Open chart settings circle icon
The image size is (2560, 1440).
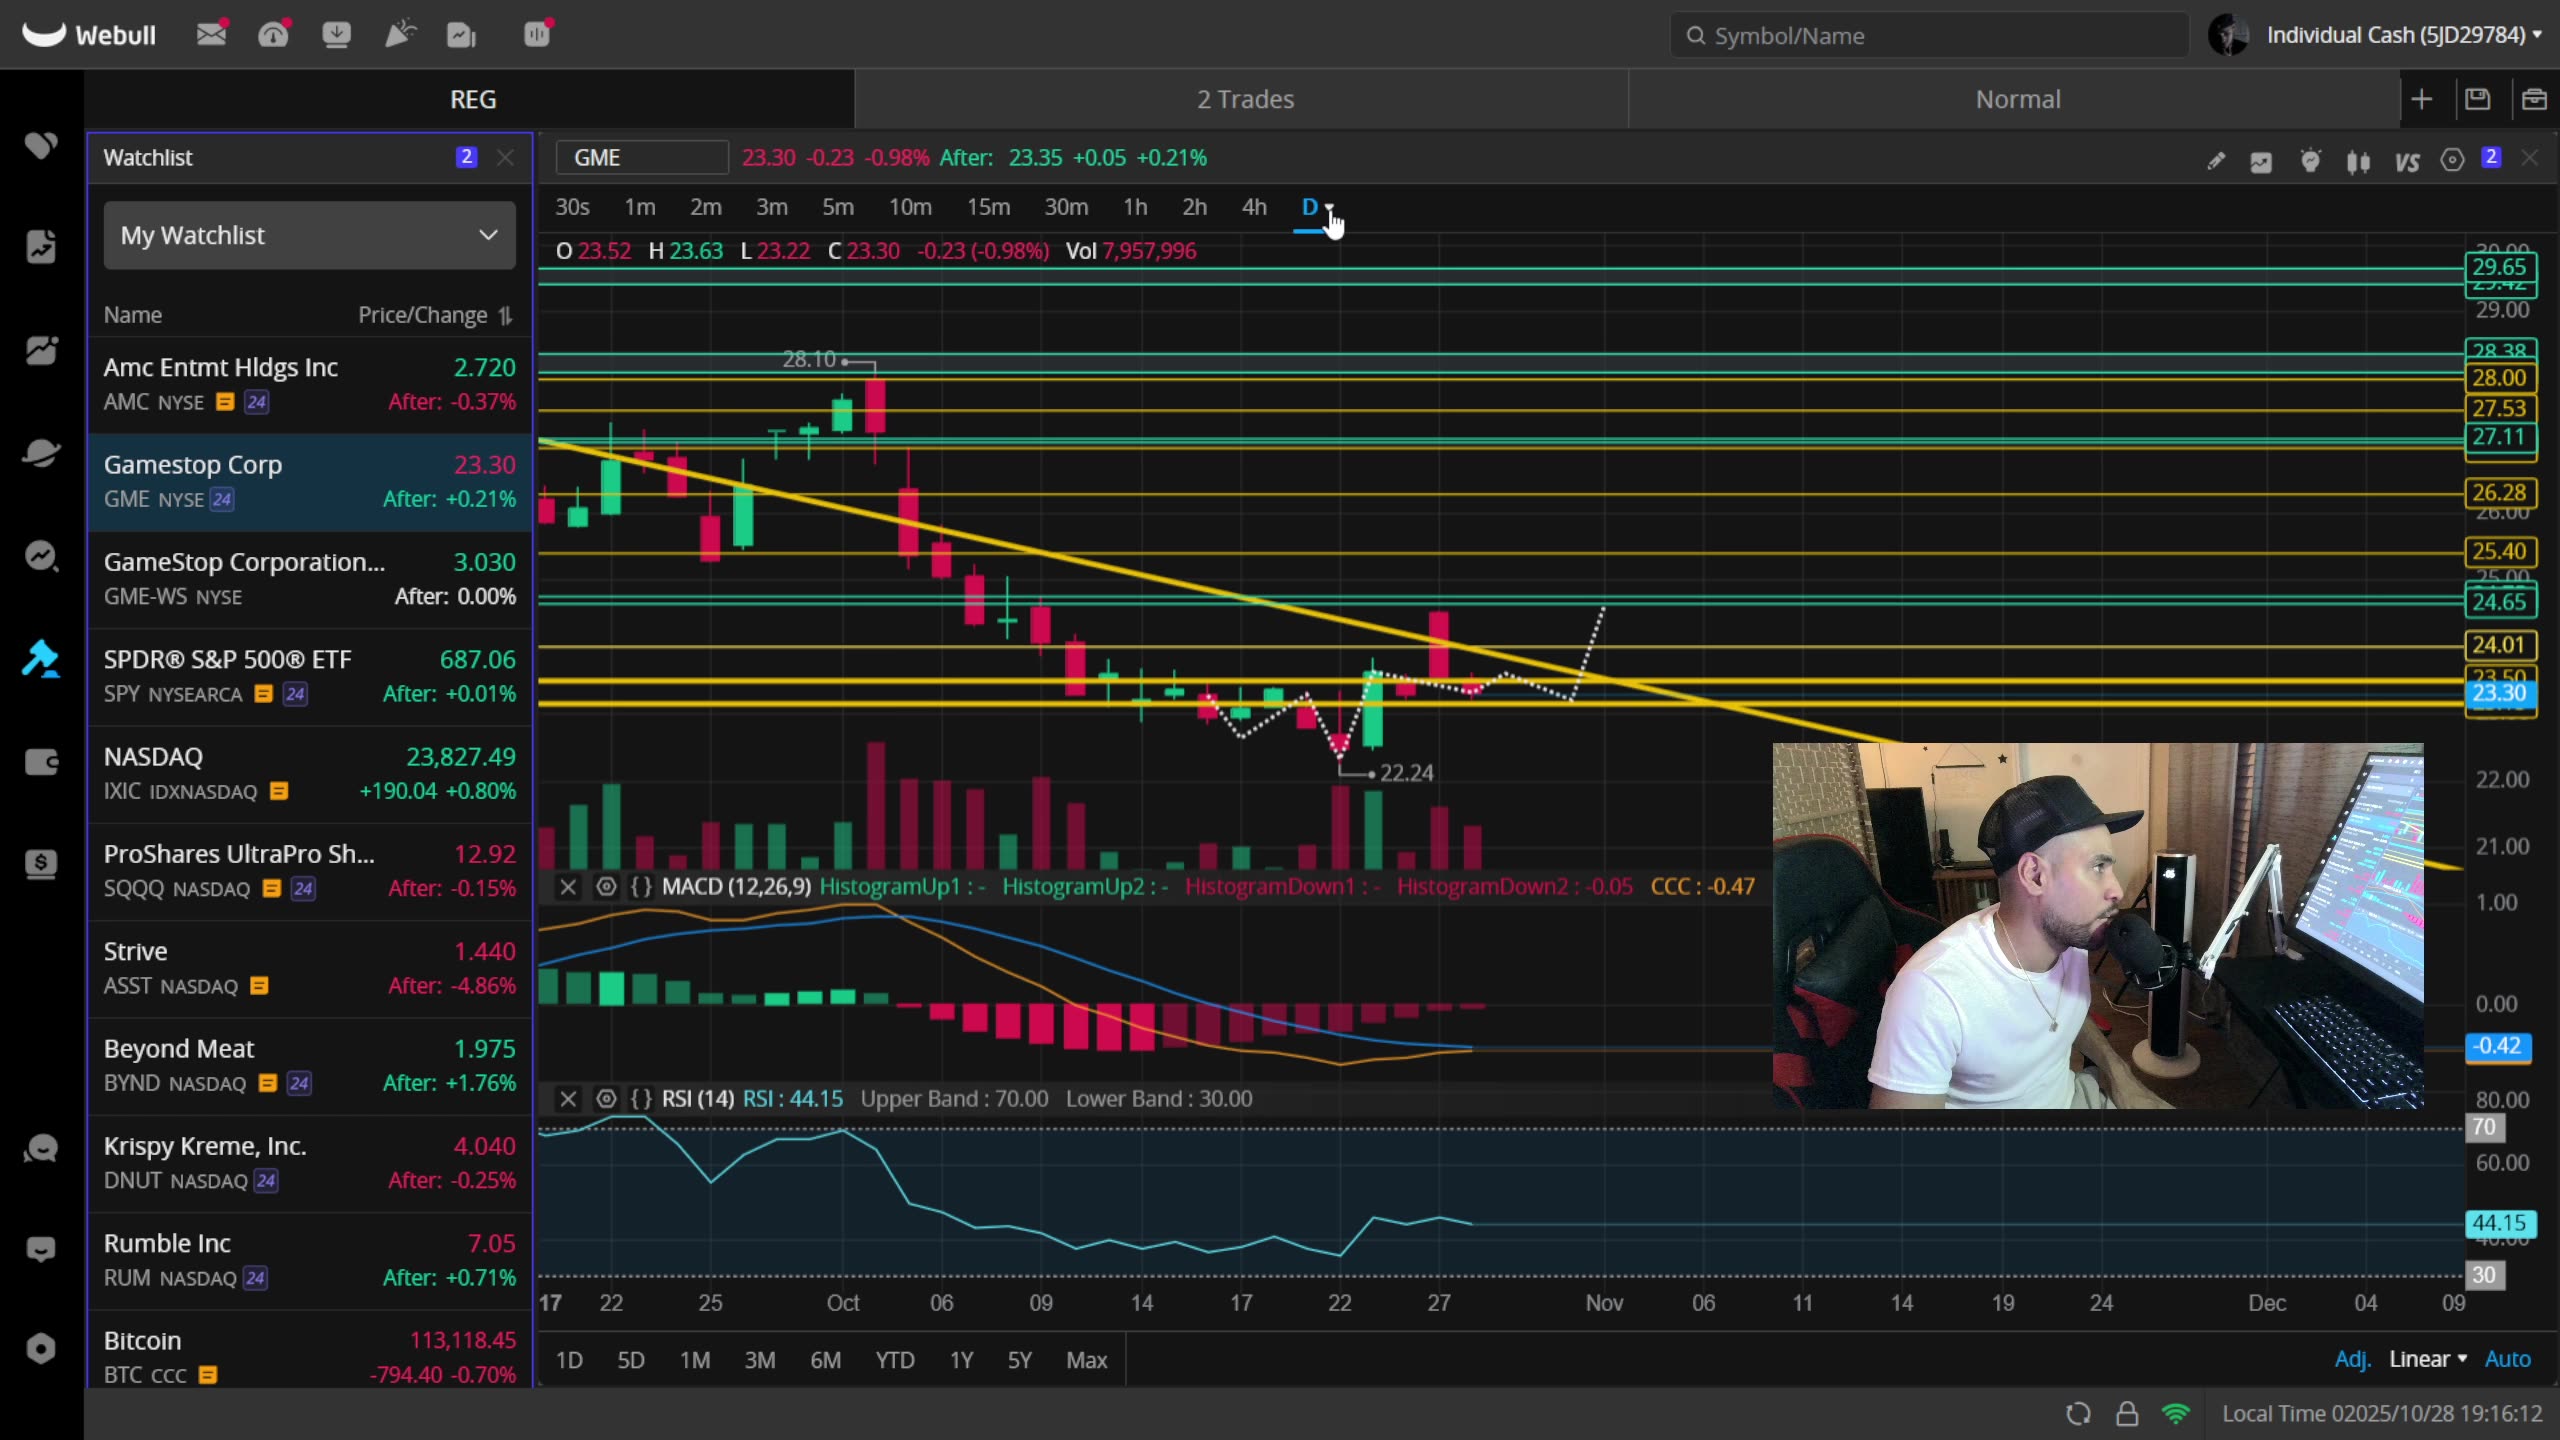pyautogui.click(x=2452, y=160)
